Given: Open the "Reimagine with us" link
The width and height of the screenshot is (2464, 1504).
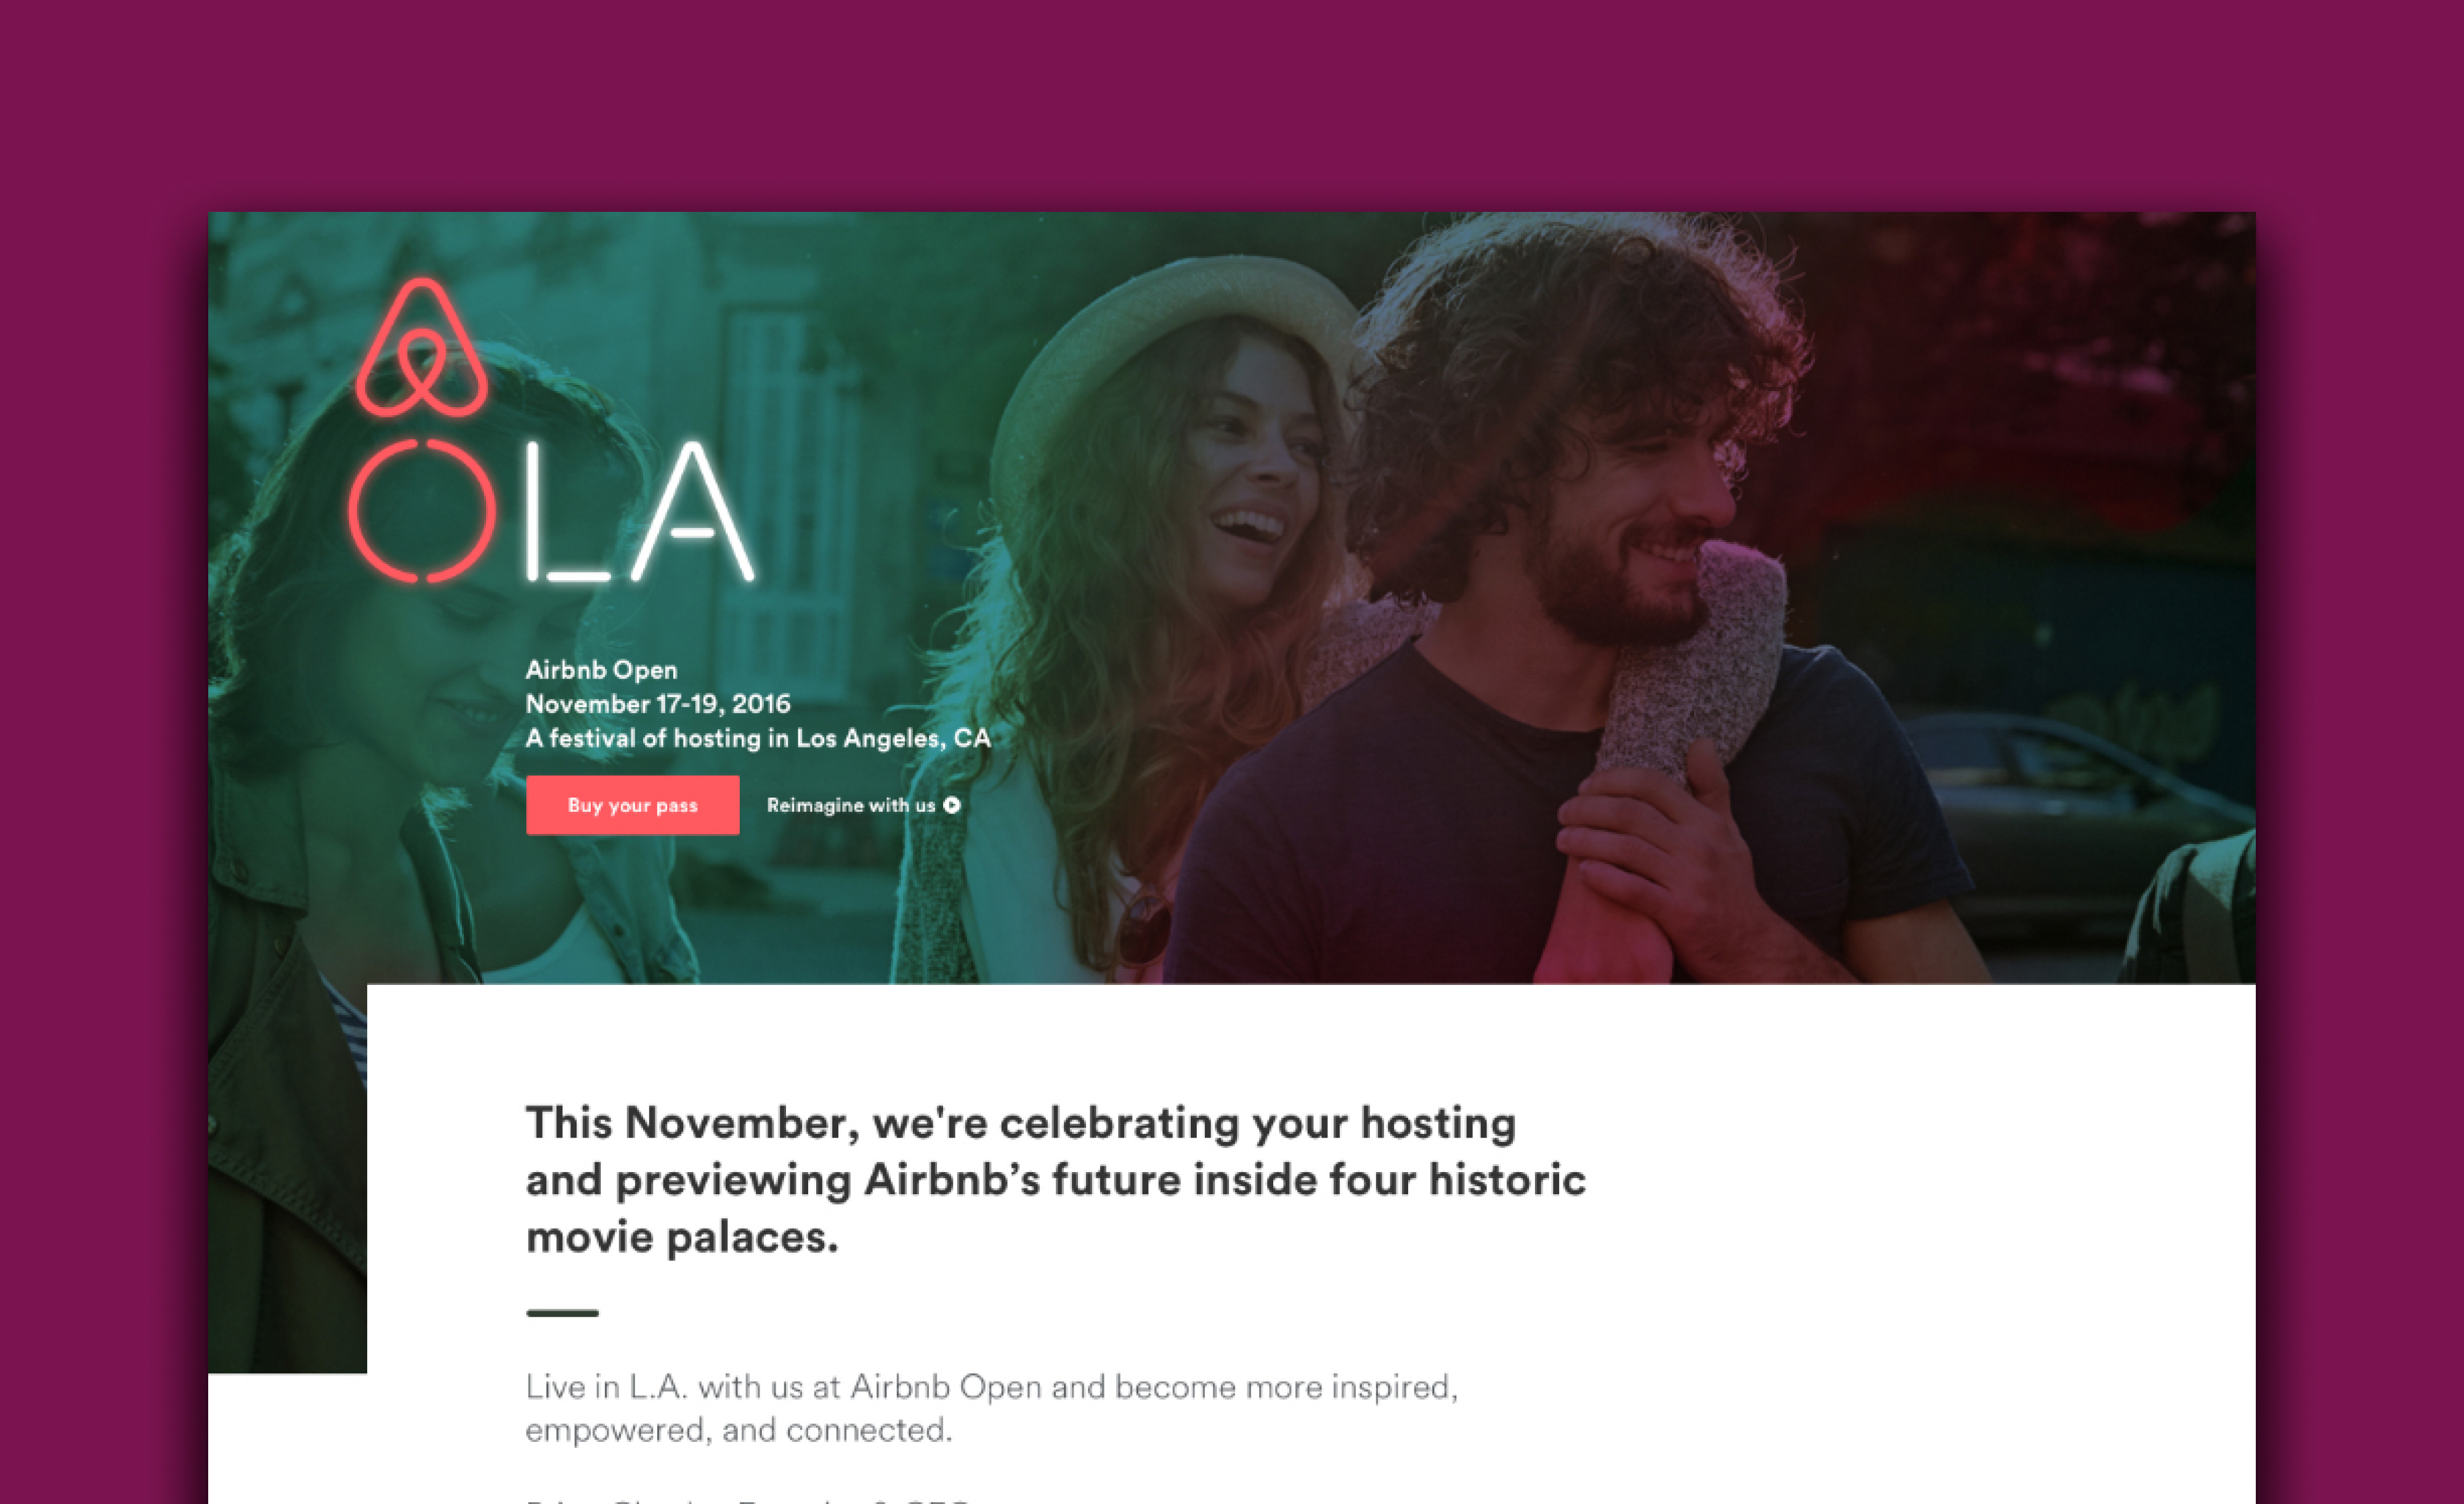Looking at the screenshot, I should click(851, 805).
